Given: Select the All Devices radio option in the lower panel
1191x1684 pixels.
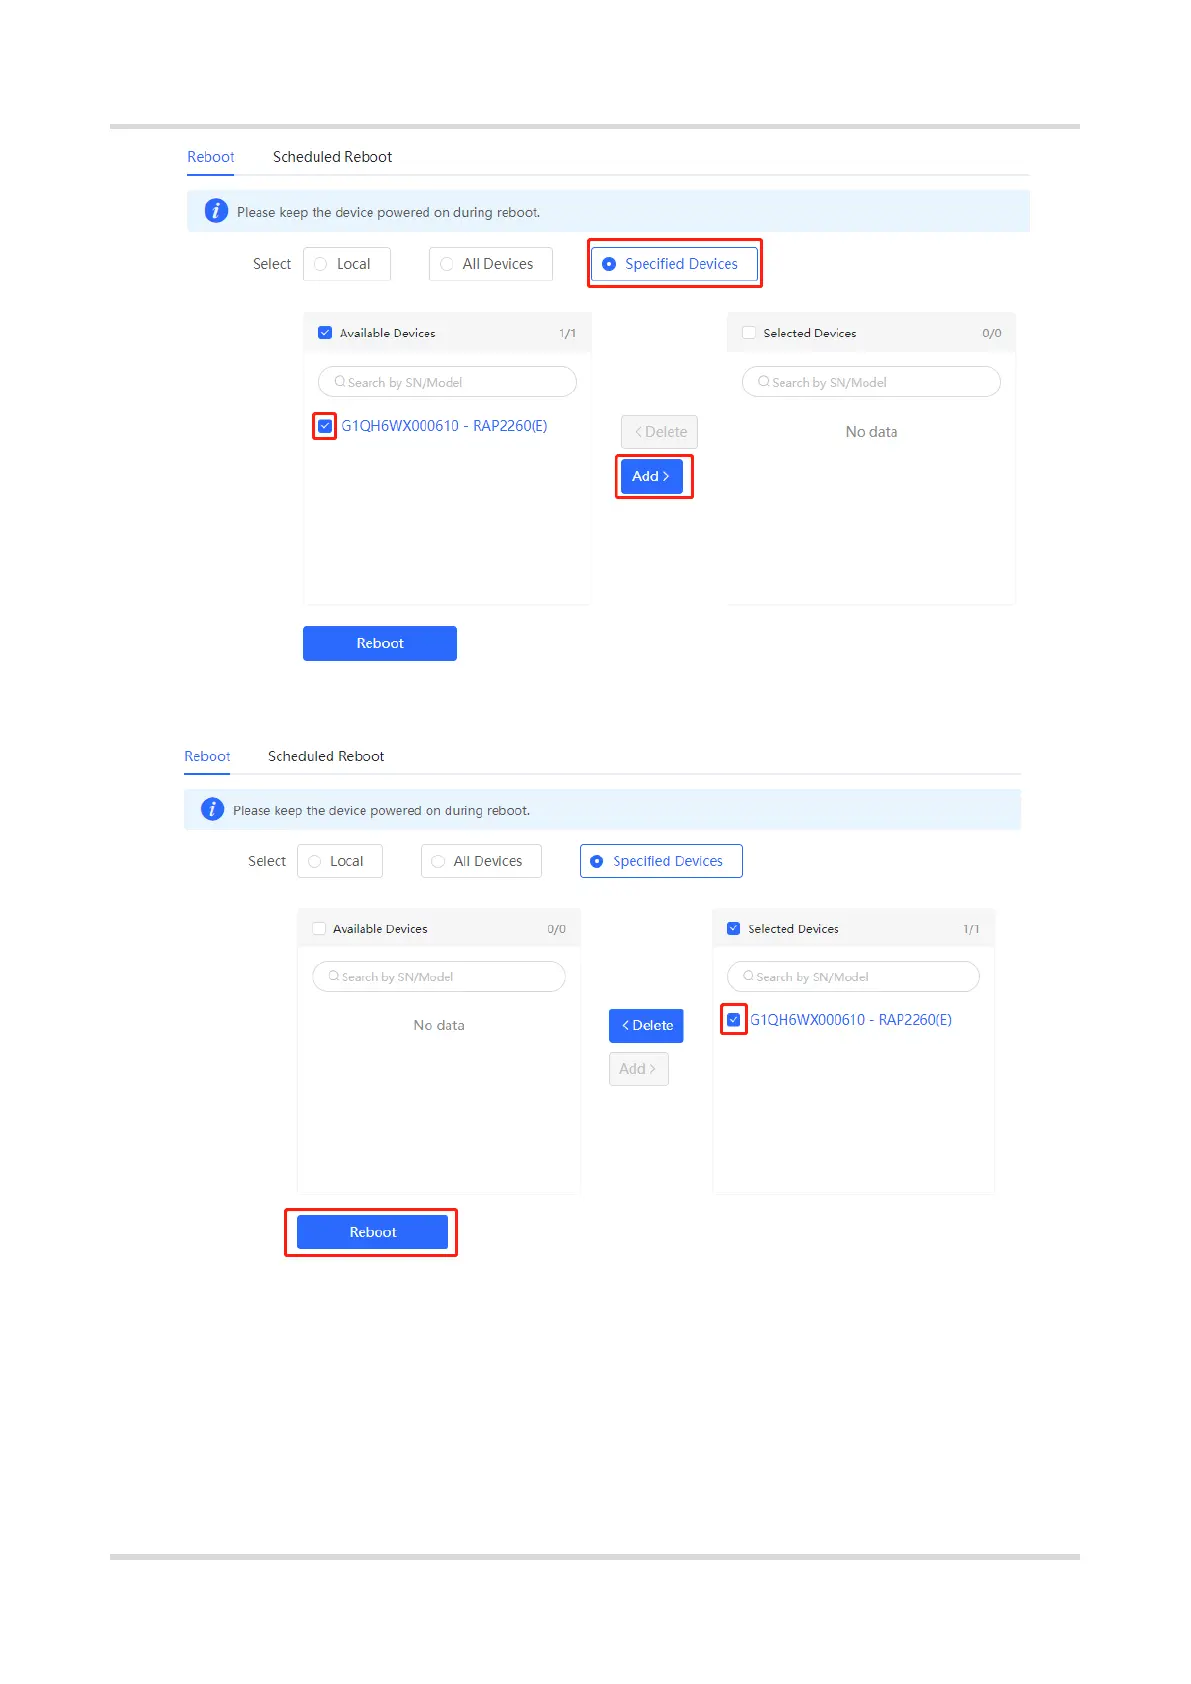Looking at the screenshot, I should tap(481, 861).
